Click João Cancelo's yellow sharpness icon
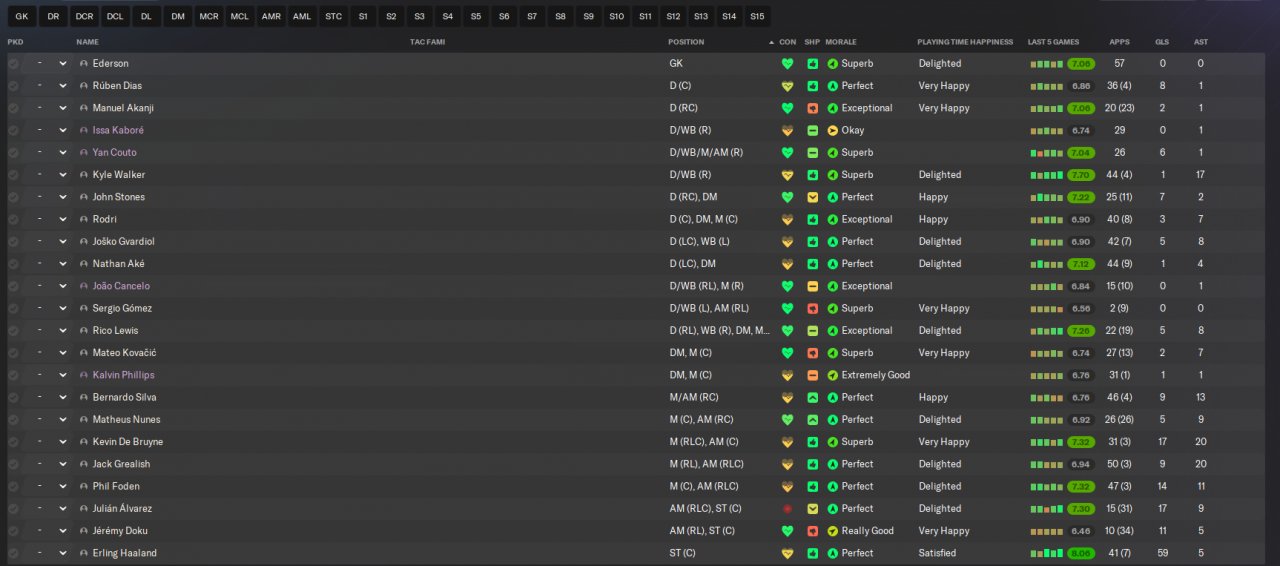Viewport: 1280px width, 566px height. pyautogui.click(x=813, y=286)
